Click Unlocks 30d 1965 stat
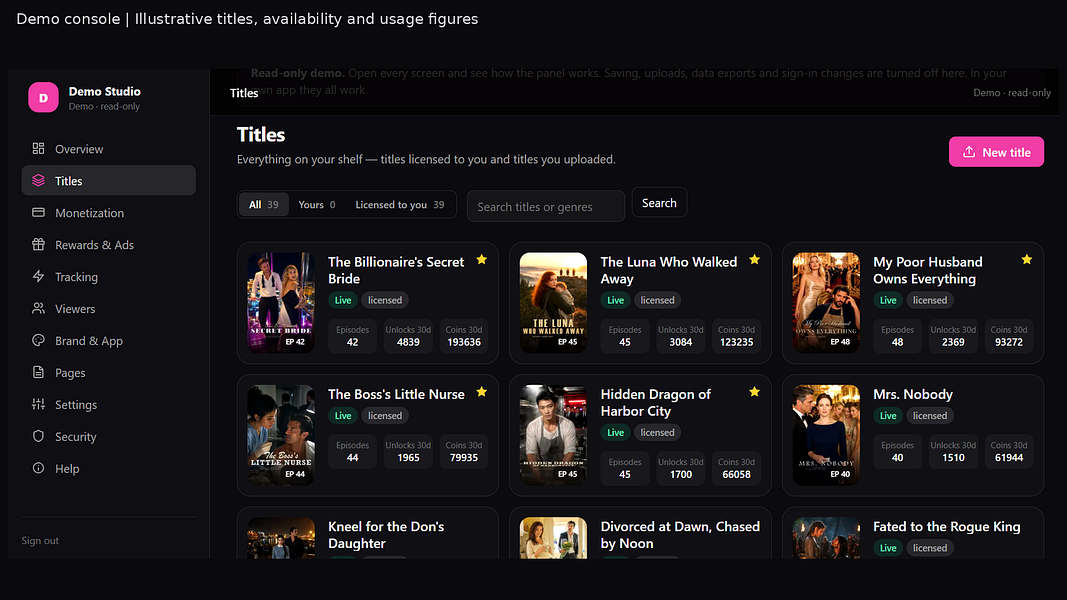The image size is (1067, 600). tap(408, 452)
